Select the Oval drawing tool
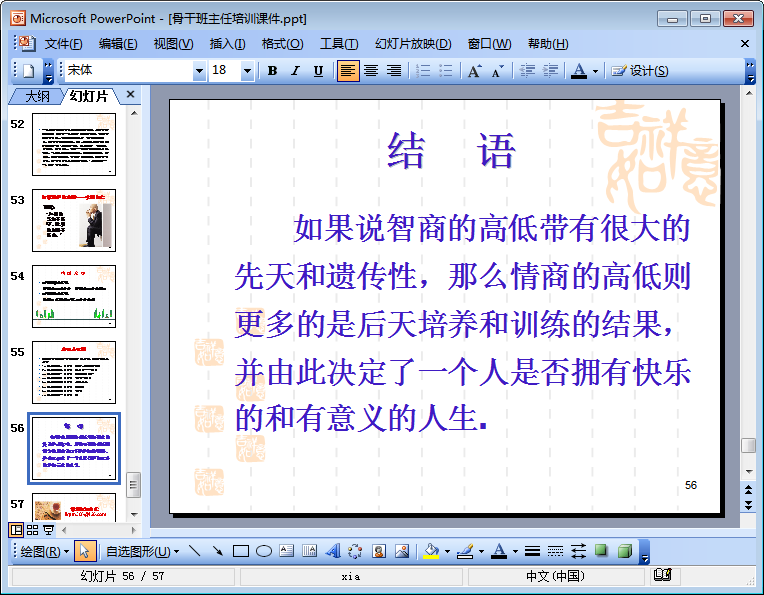The height and width of the screenshot is (595, 764). (x=264, y=551)
